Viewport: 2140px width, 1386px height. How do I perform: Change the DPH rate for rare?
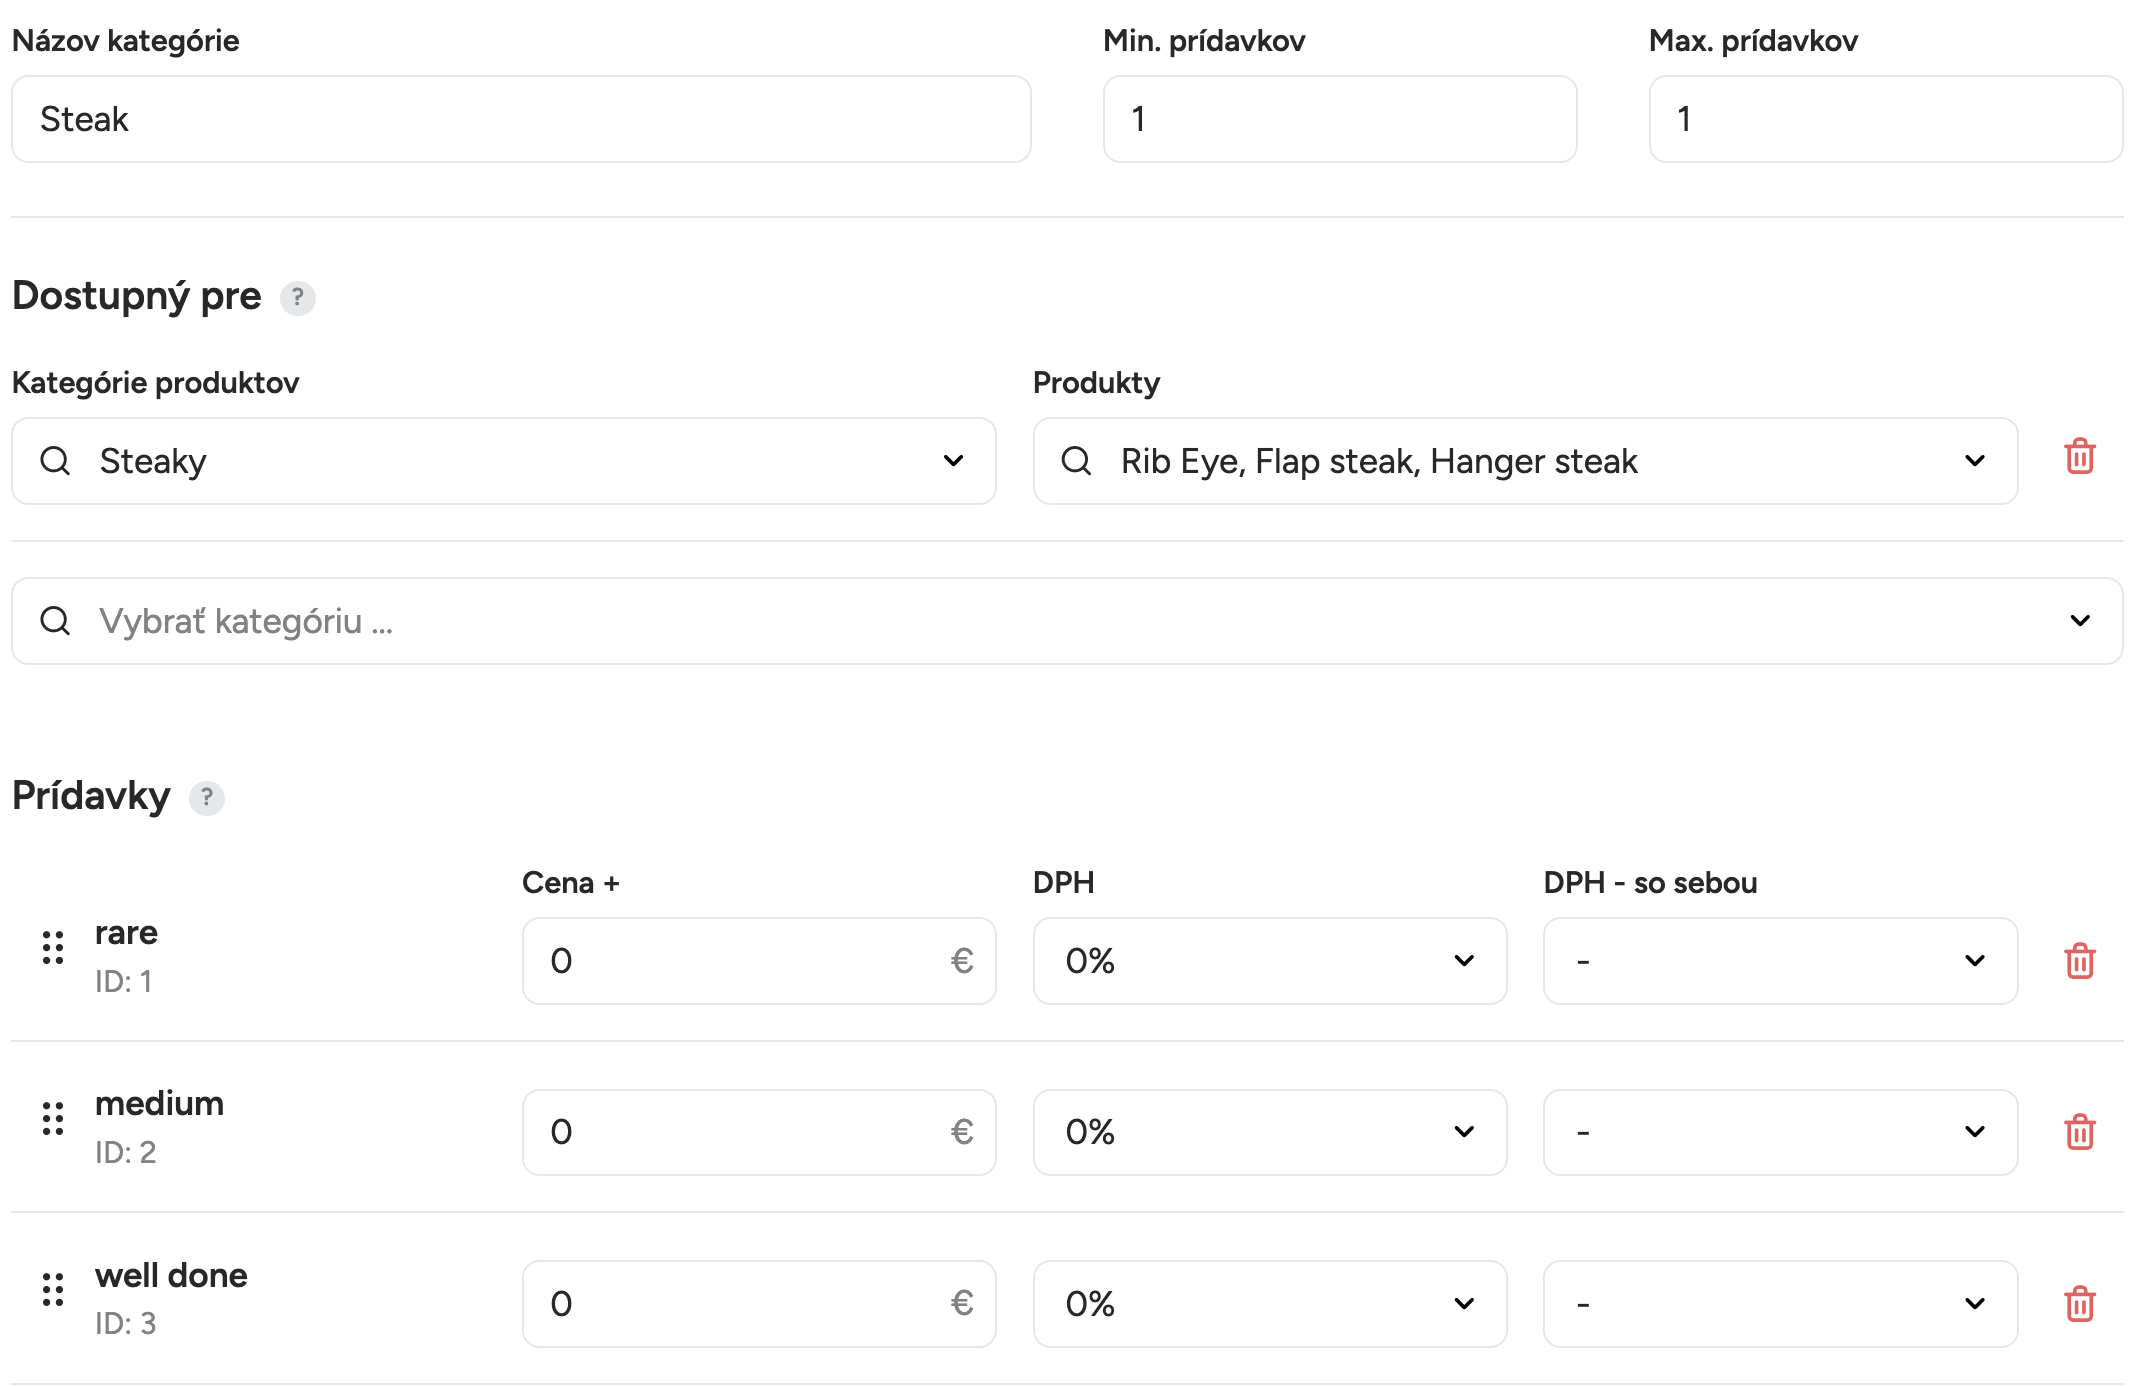click(x=1270, y=961)
